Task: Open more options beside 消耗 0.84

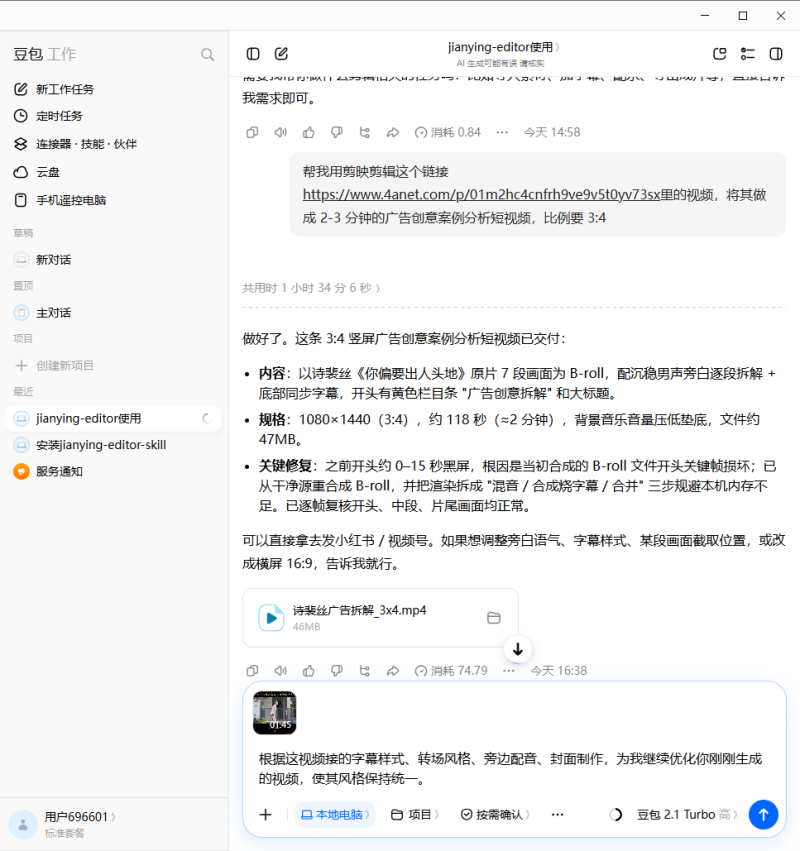Action: (502, 132)
